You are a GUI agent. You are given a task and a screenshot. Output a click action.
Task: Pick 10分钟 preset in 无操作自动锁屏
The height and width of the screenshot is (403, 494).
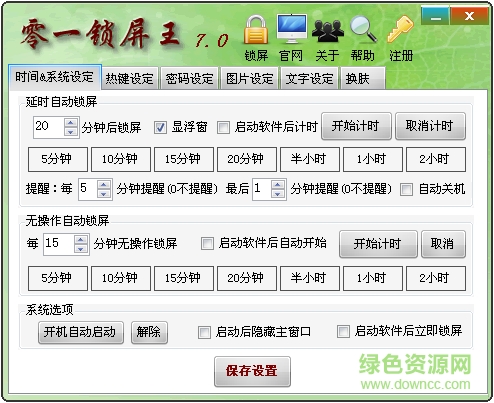121,278
